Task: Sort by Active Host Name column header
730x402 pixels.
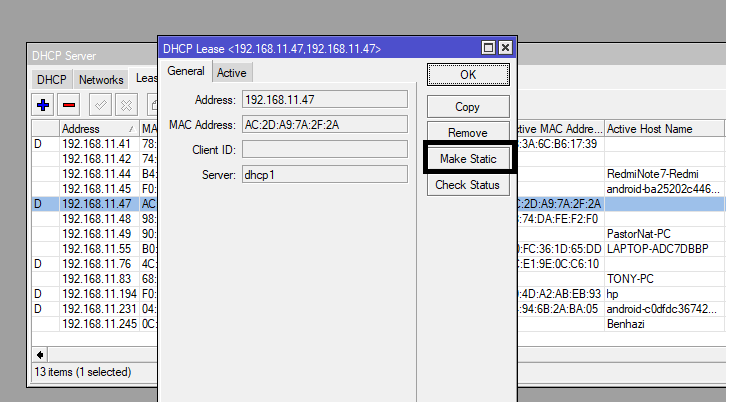Action: [x=664, y=129]
